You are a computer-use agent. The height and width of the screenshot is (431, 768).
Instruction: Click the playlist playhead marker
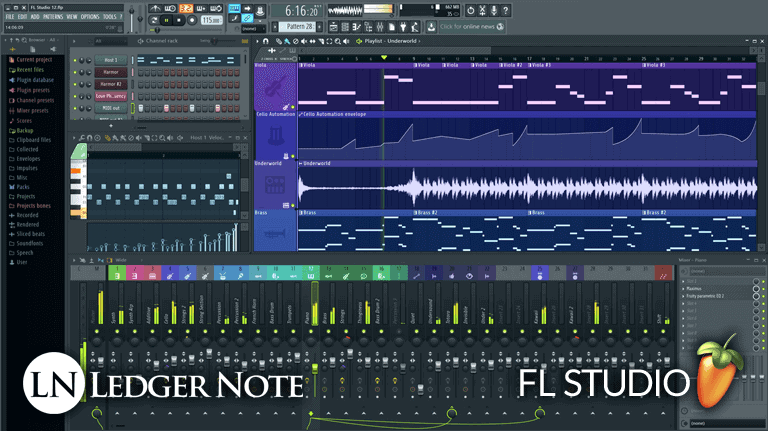tap(384, 58)
